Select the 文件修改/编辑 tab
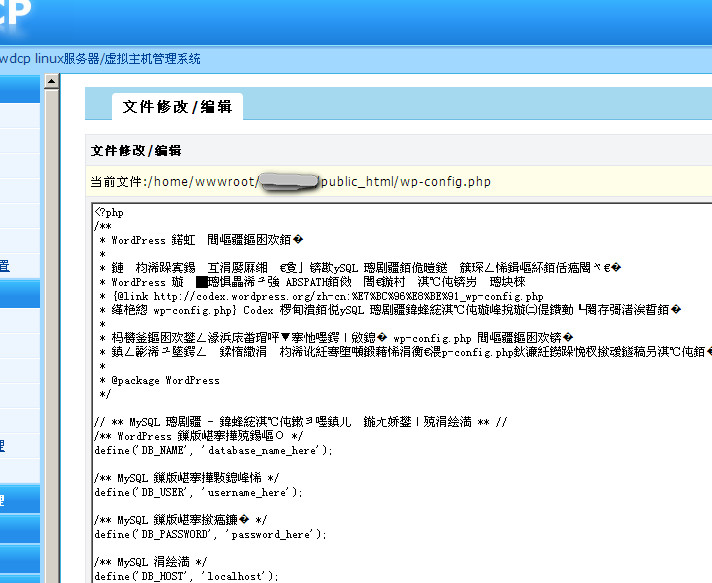 pyautogui.click(x=177, y=107)
